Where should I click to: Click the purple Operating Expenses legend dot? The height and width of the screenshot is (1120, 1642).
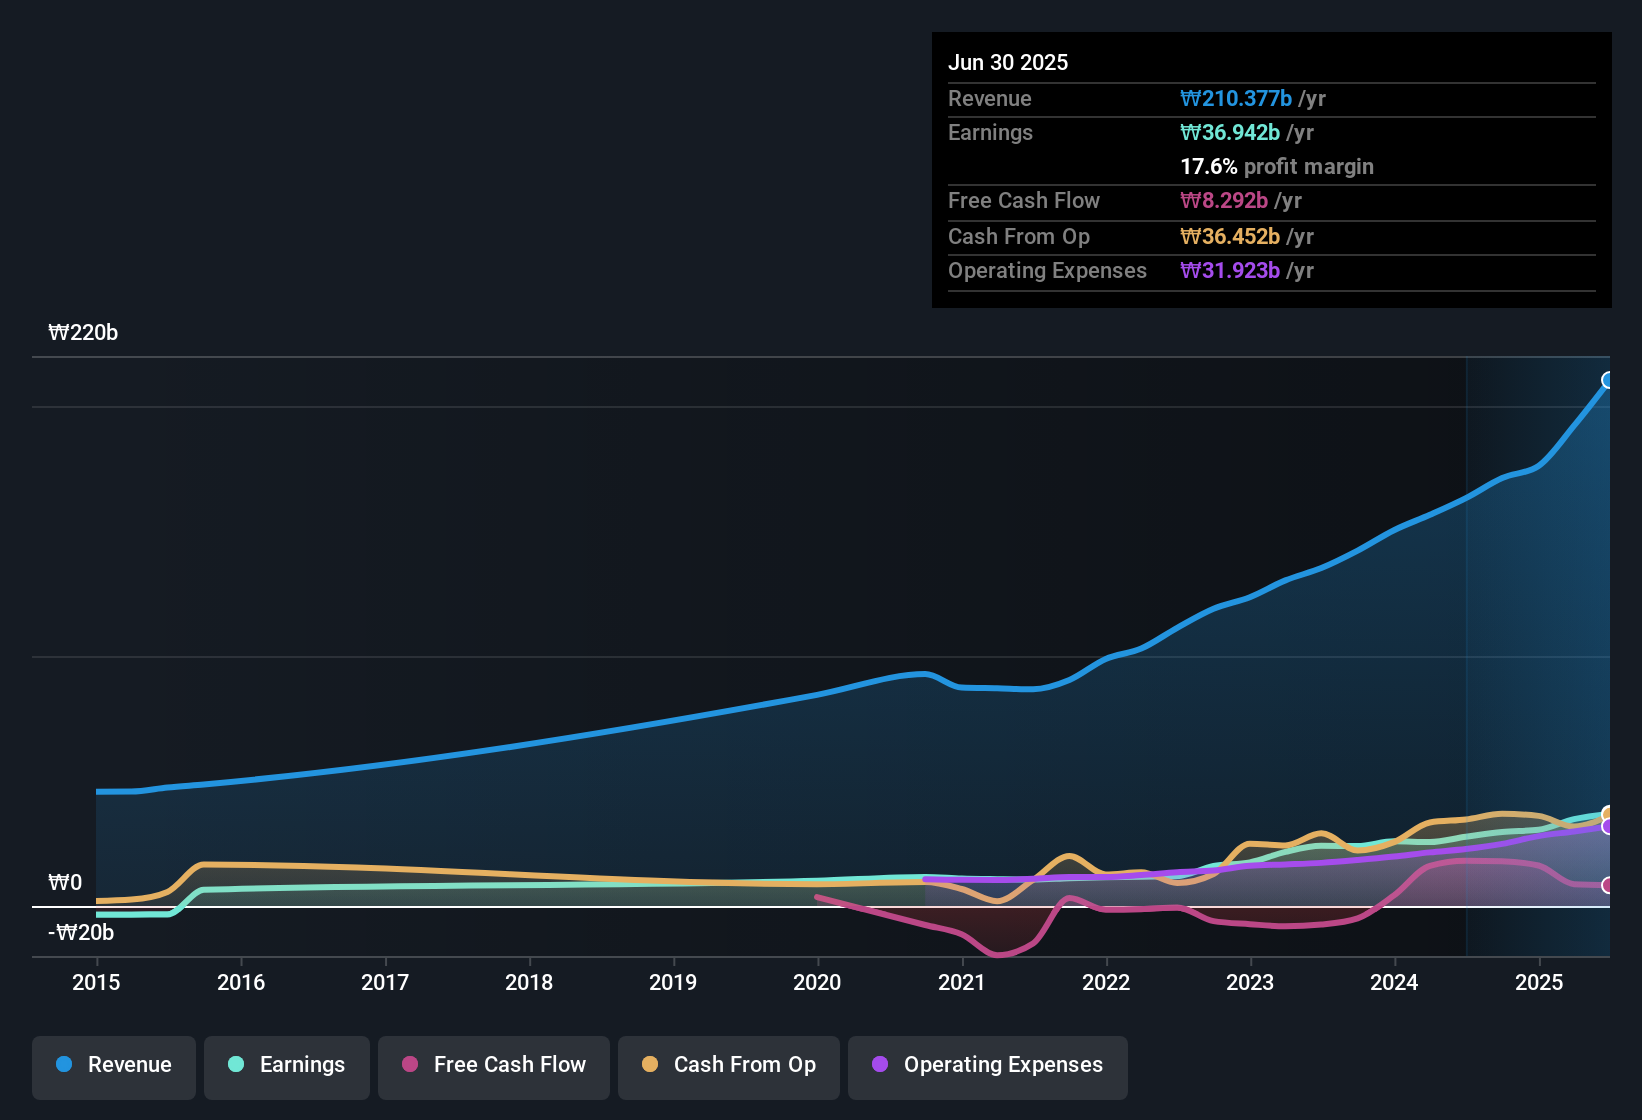coord(879,1065)
